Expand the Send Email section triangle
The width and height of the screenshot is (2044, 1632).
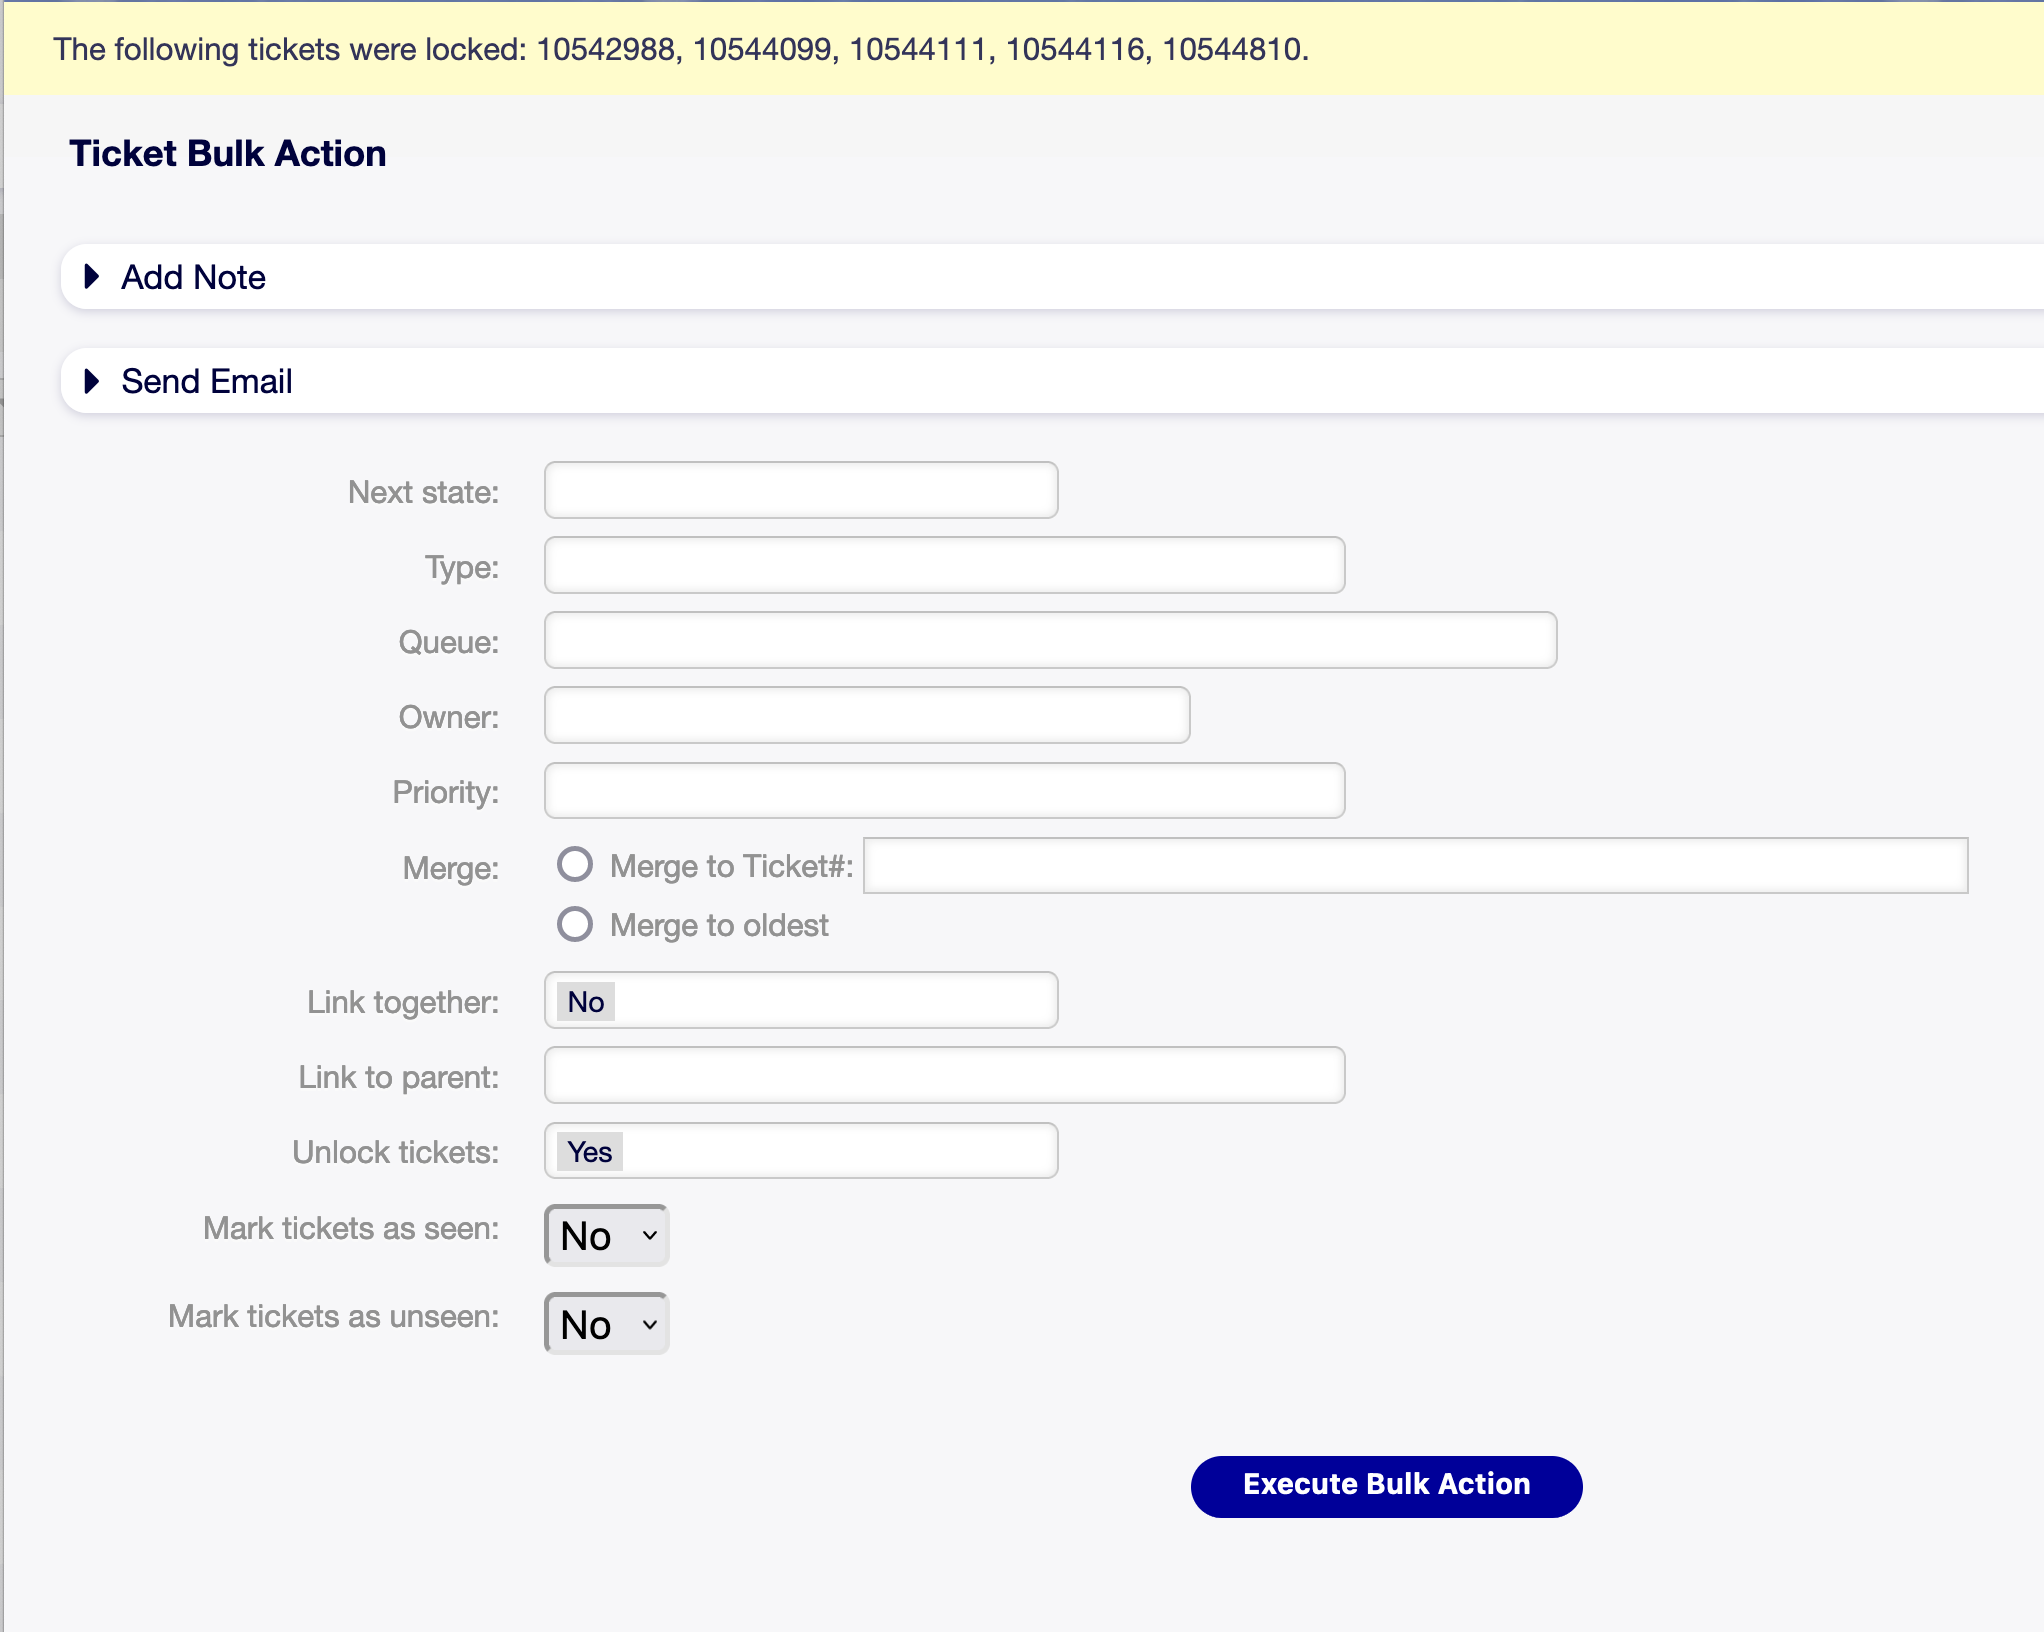(x=92, y=381)
